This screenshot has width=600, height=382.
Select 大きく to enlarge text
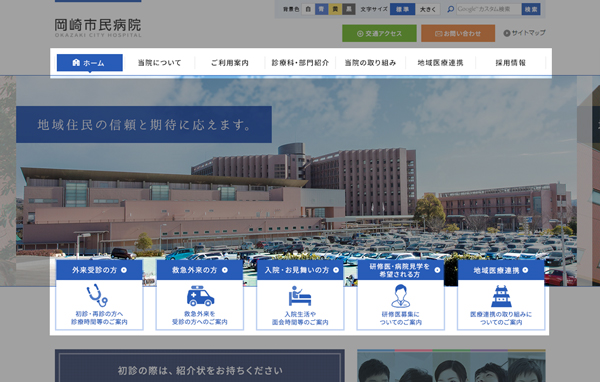pyautogui.click(x=427, y=9)
